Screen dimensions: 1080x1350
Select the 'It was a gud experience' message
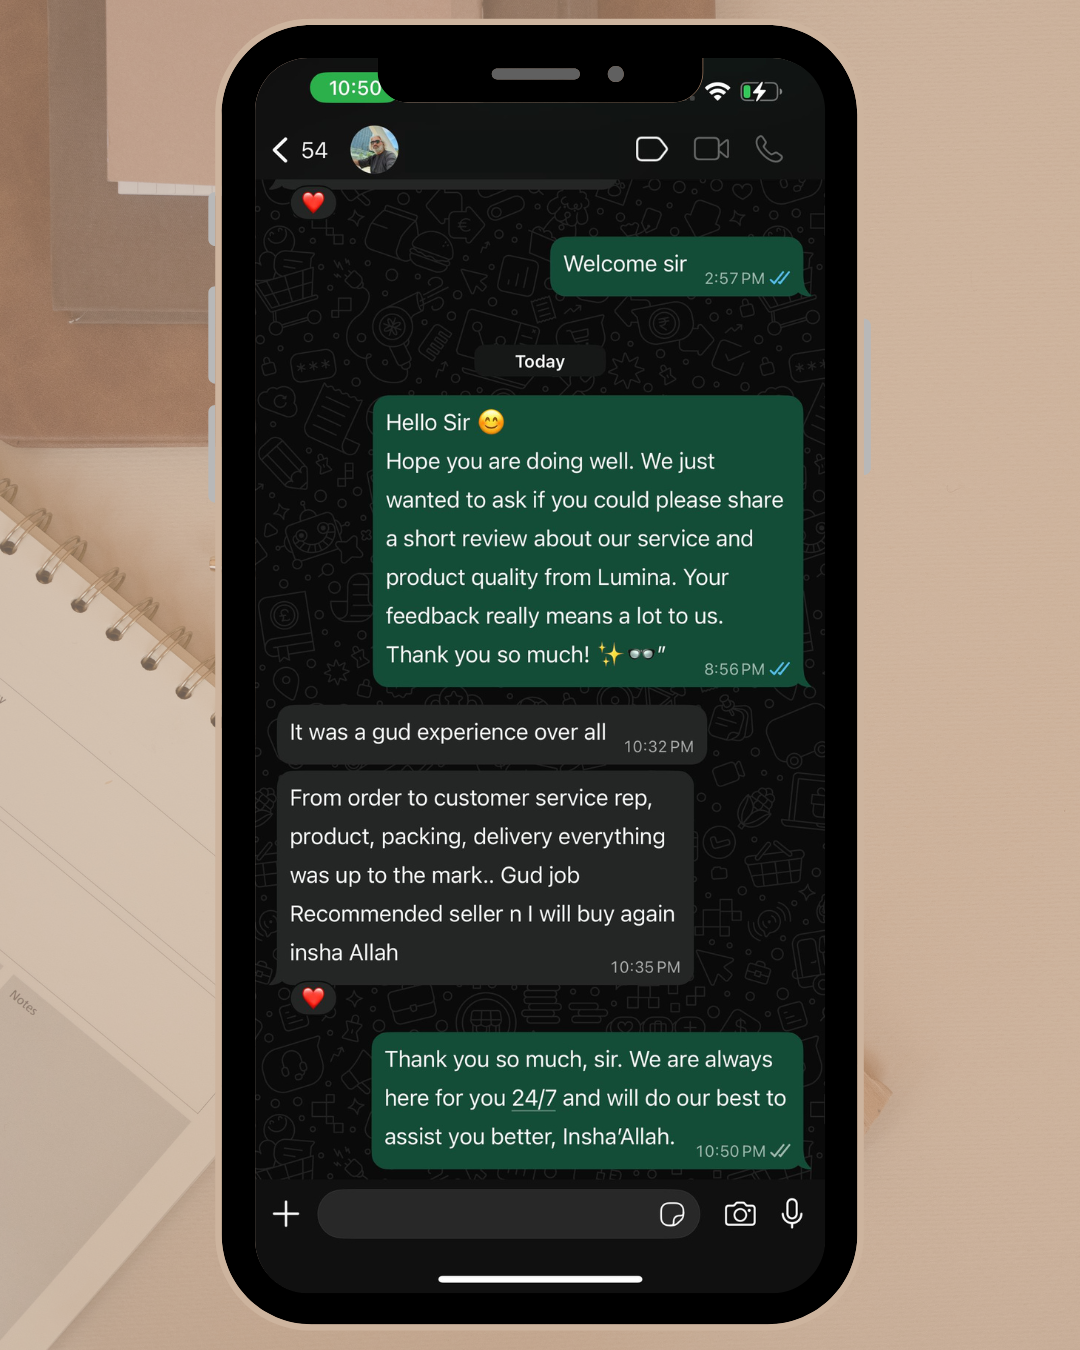point(492,736)
